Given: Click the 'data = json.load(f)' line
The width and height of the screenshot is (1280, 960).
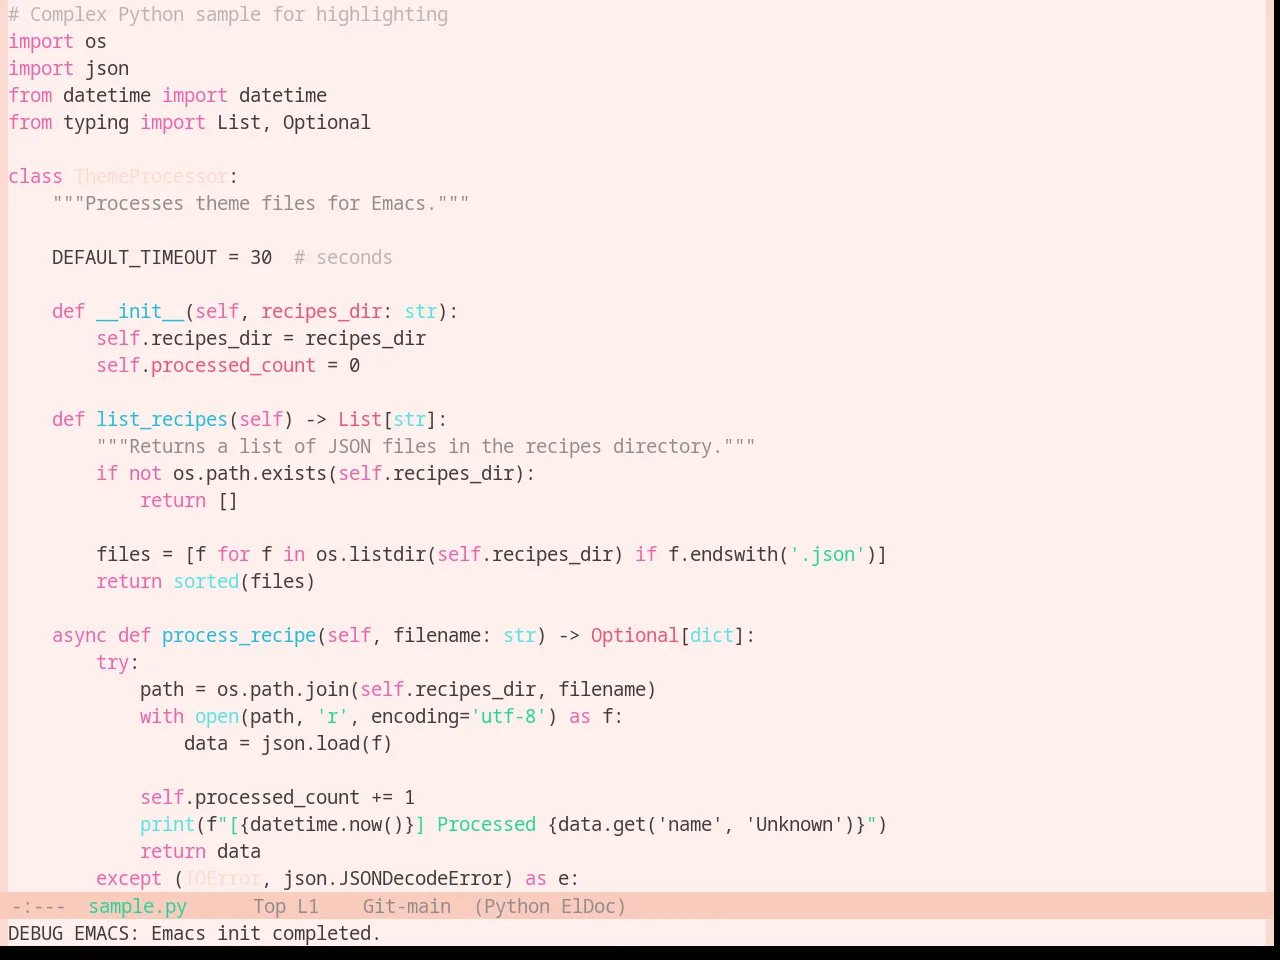Looking at the screenshot, I should tap(288, 744).
